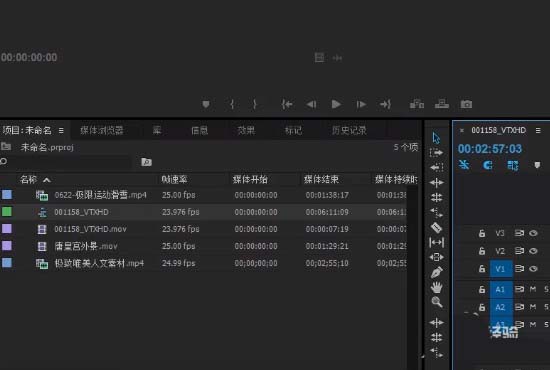Select the Slide tool

tap(436, 257)
